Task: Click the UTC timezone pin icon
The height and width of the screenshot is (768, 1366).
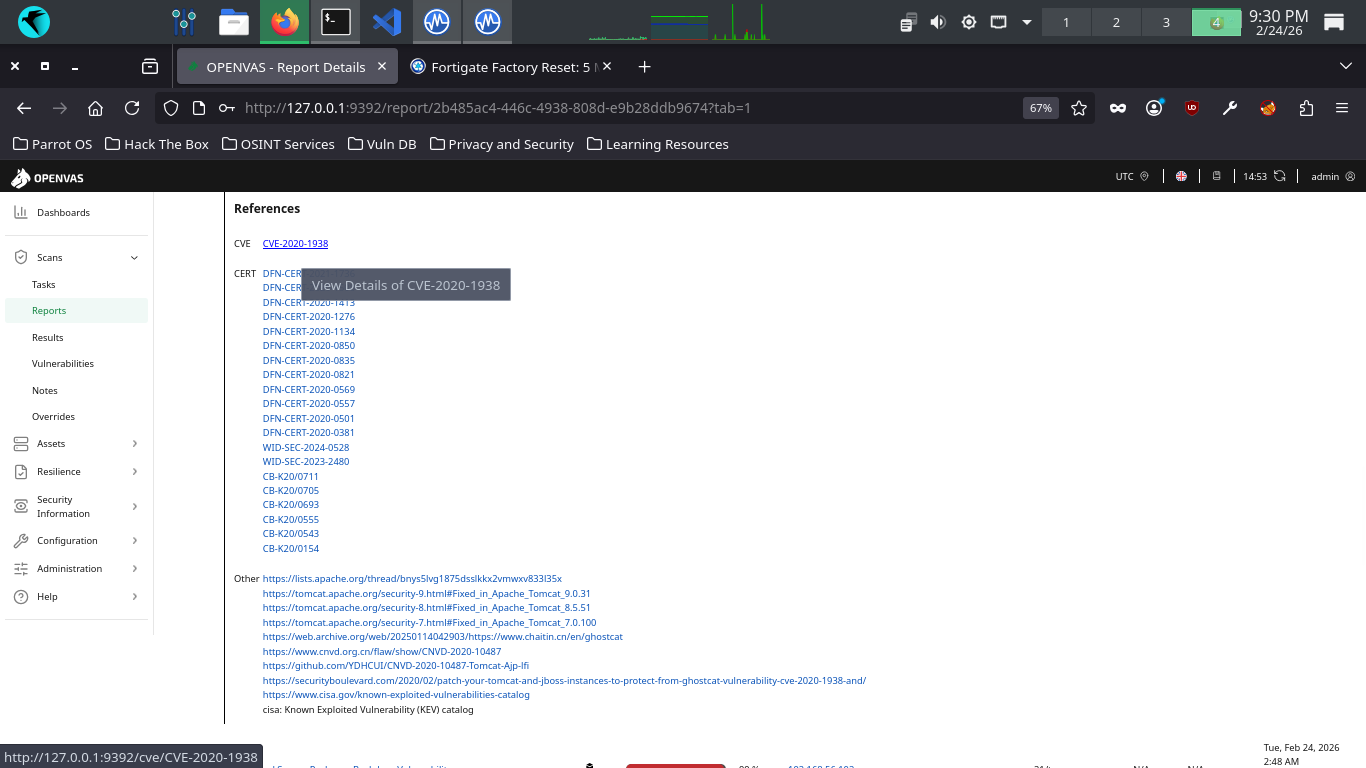Action: pyautogui.click(x=1145, y=177)
